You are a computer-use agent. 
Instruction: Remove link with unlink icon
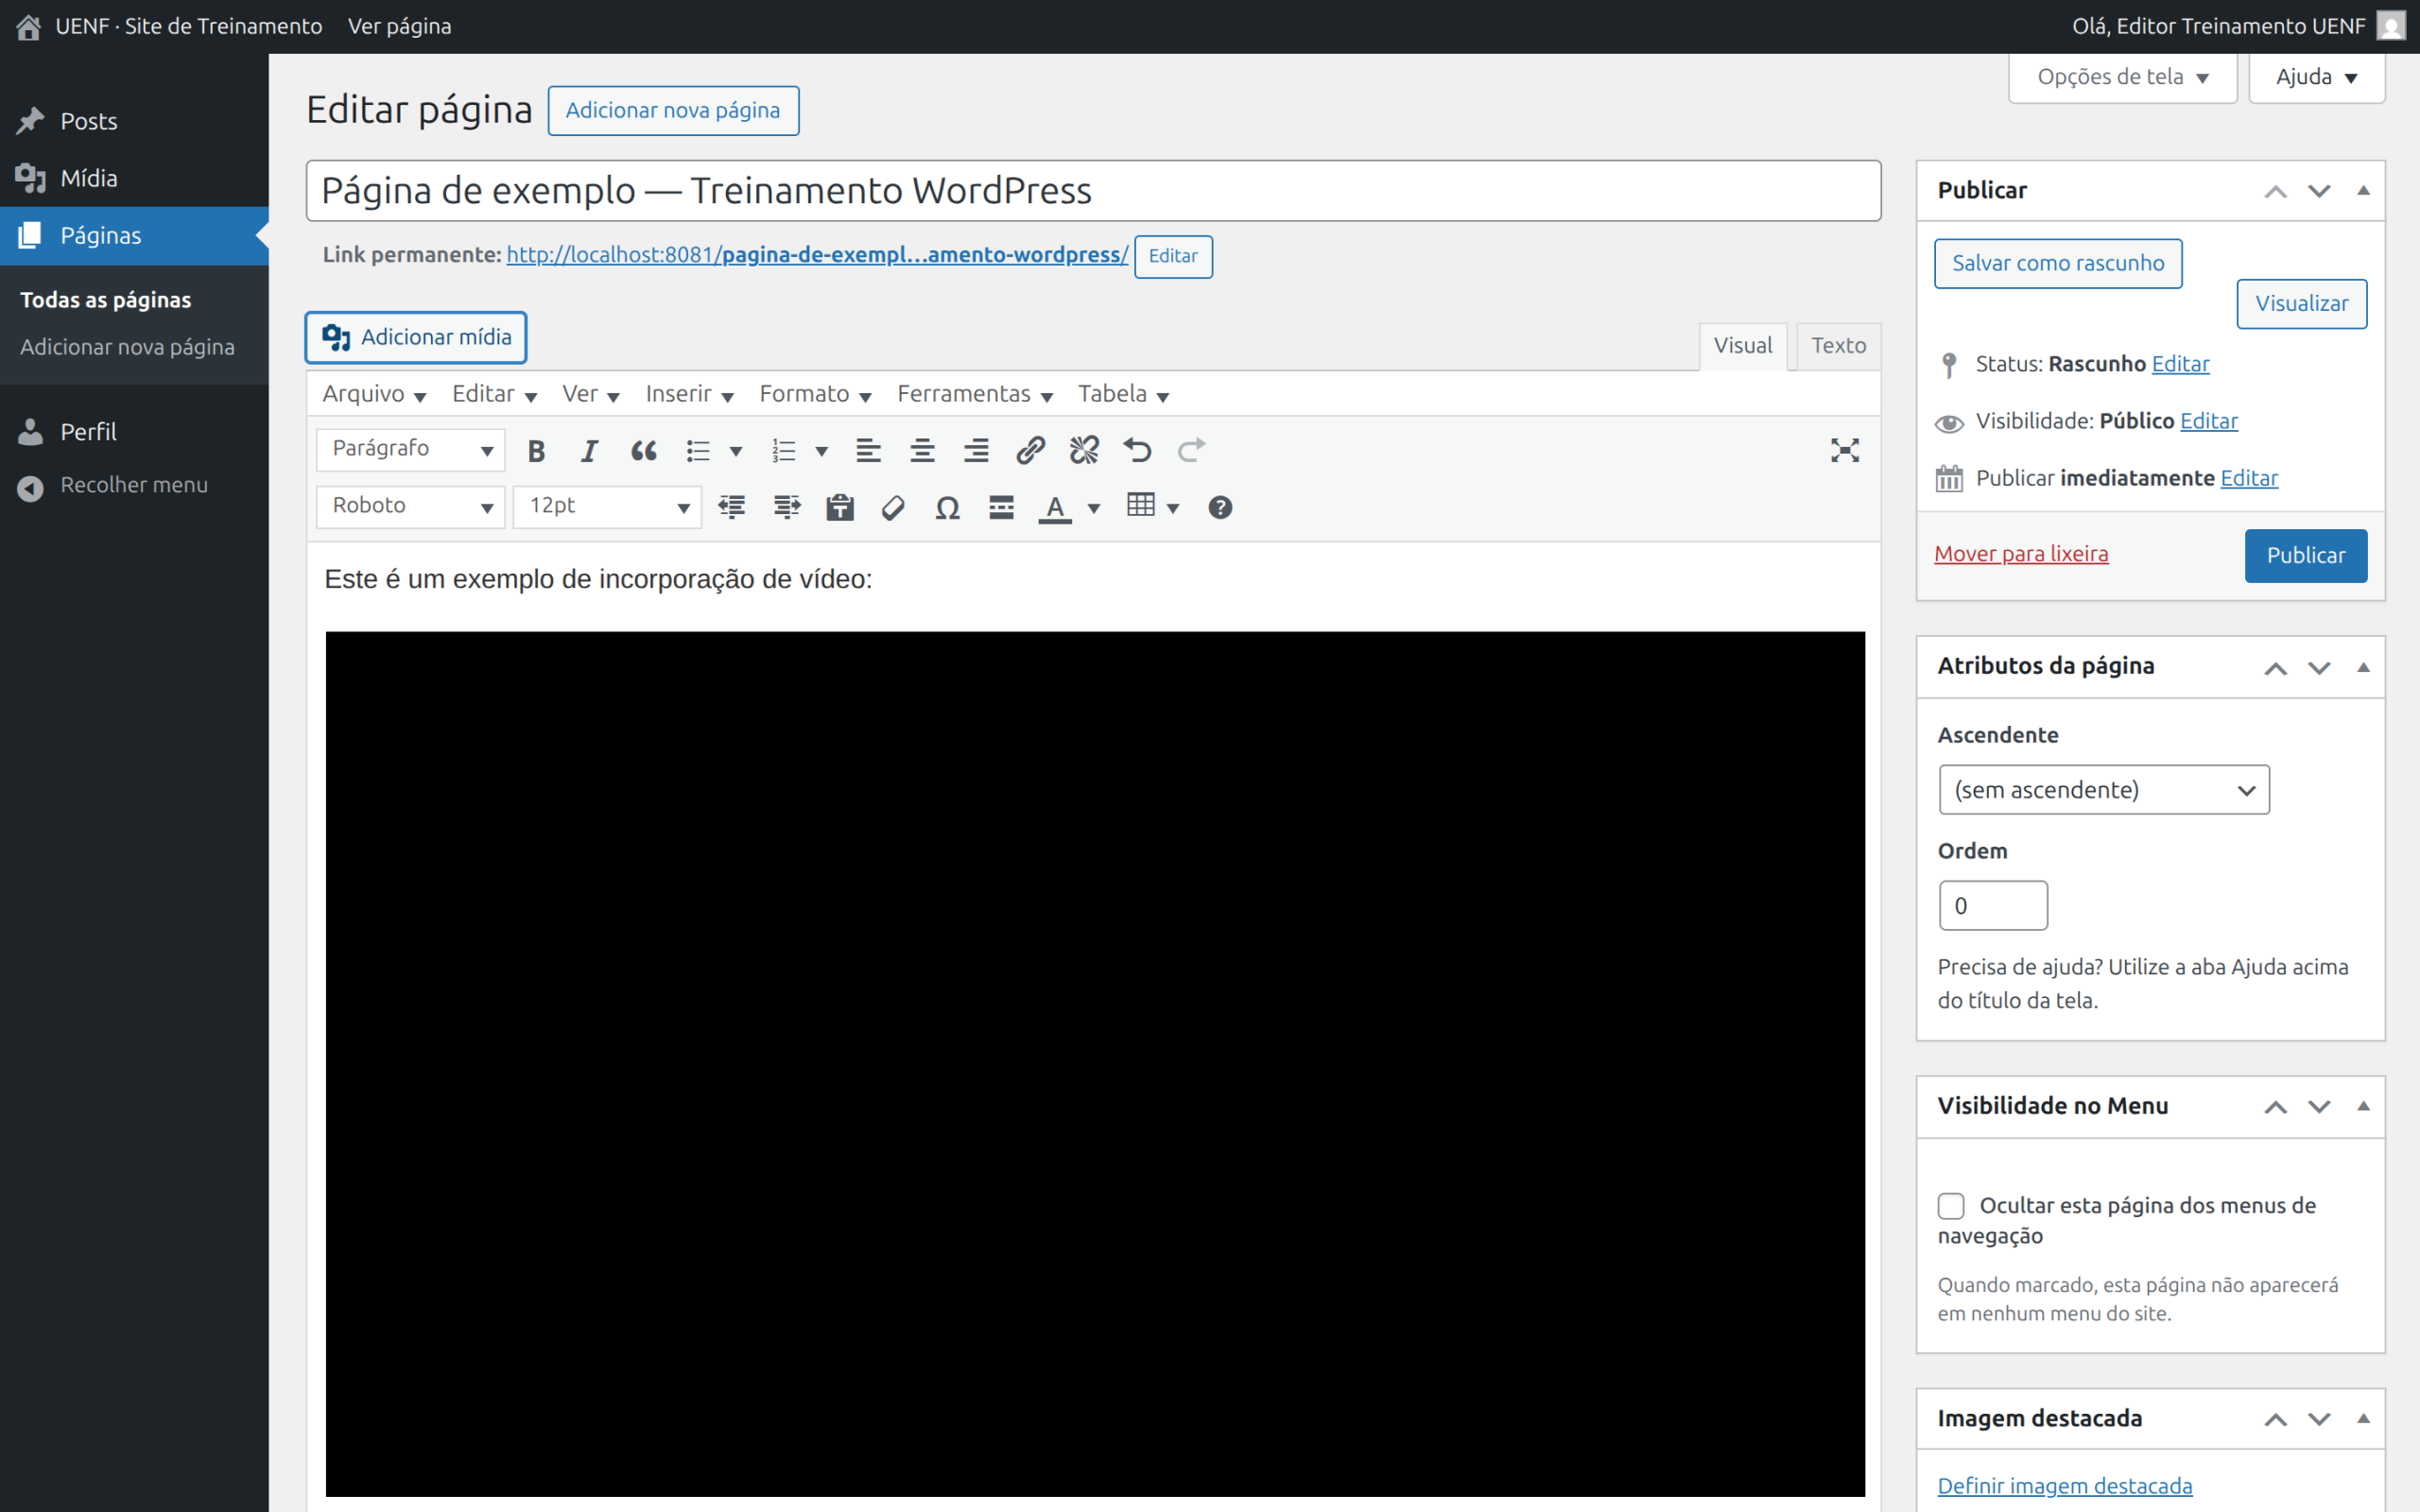click(1084, 451)
